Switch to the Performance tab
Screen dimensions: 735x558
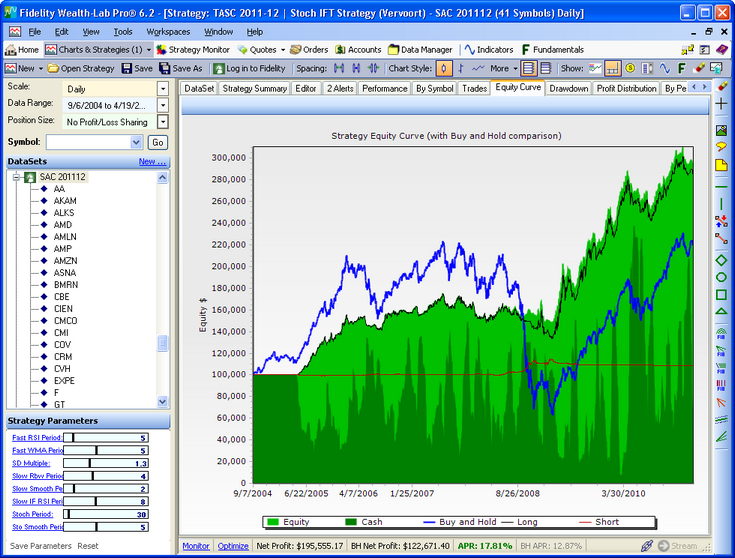click(384, 88)
